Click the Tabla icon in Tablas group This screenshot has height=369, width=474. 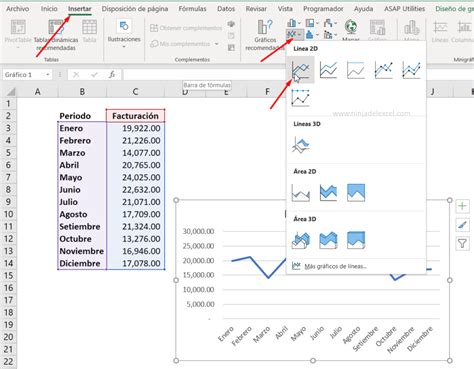tap(89, 27)
